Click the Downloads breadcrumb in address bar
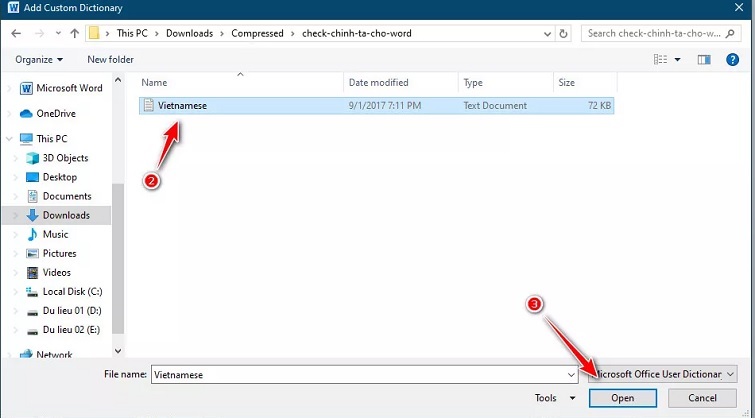The width and height of the screenshot is (755, 418). click(188, 33)
